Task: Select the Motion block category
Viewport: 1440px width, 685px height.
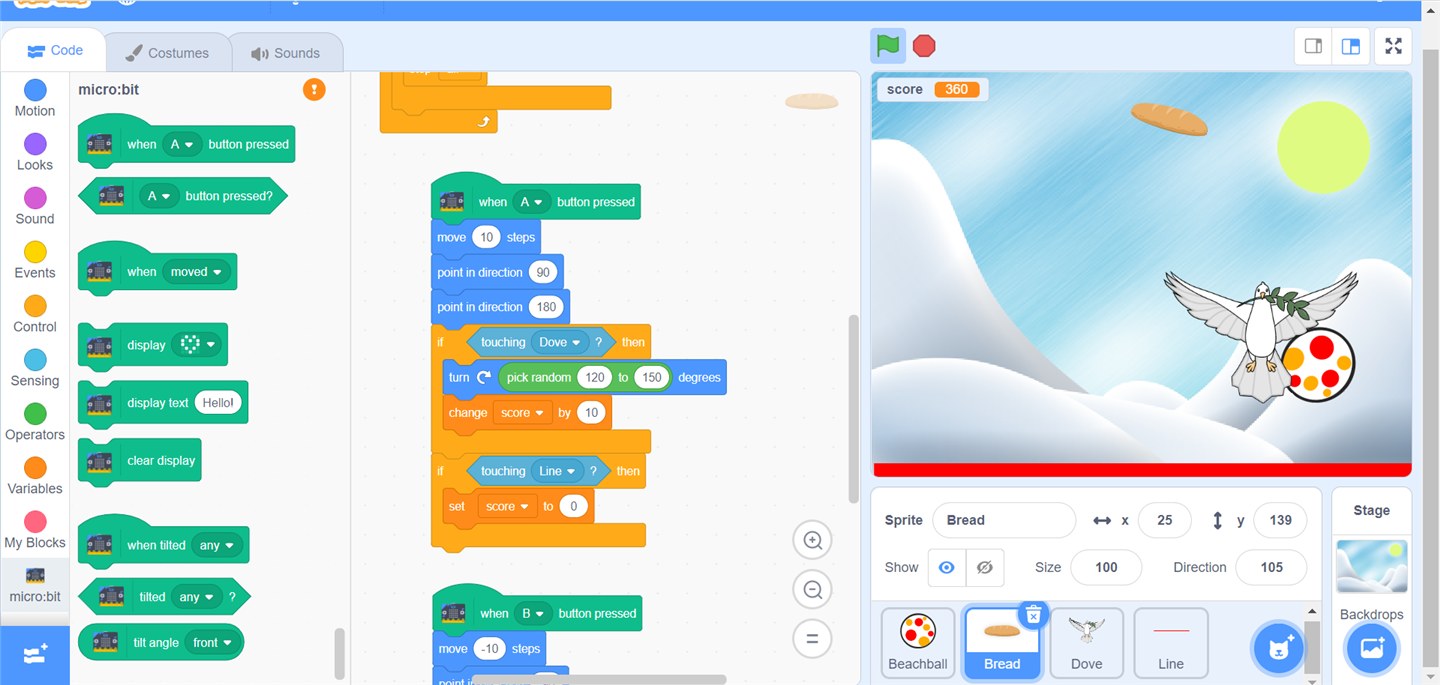Action: coord(35,98)
